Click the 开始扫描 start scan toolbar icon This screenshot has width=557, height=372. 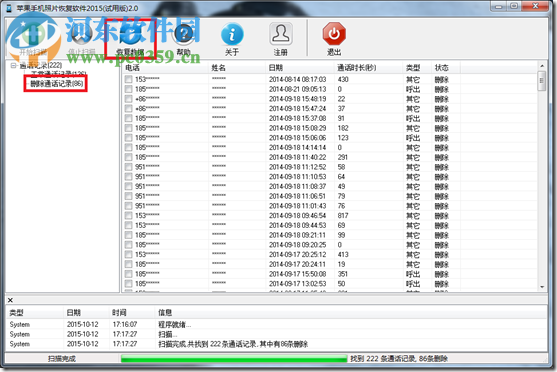(32, 35)
